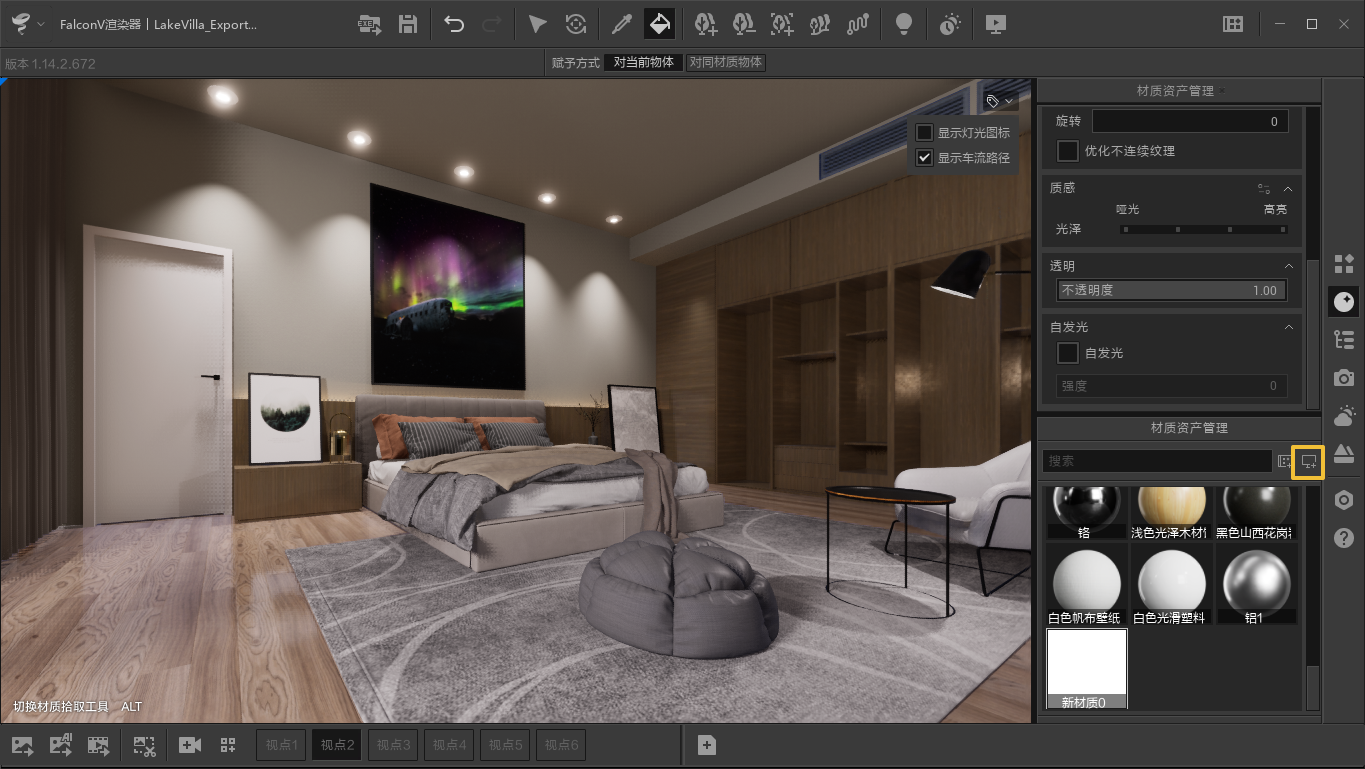Switch assignment mode to 对同材质物体
The width and height of the screenshot is (1365, 769).
(726, 61)
